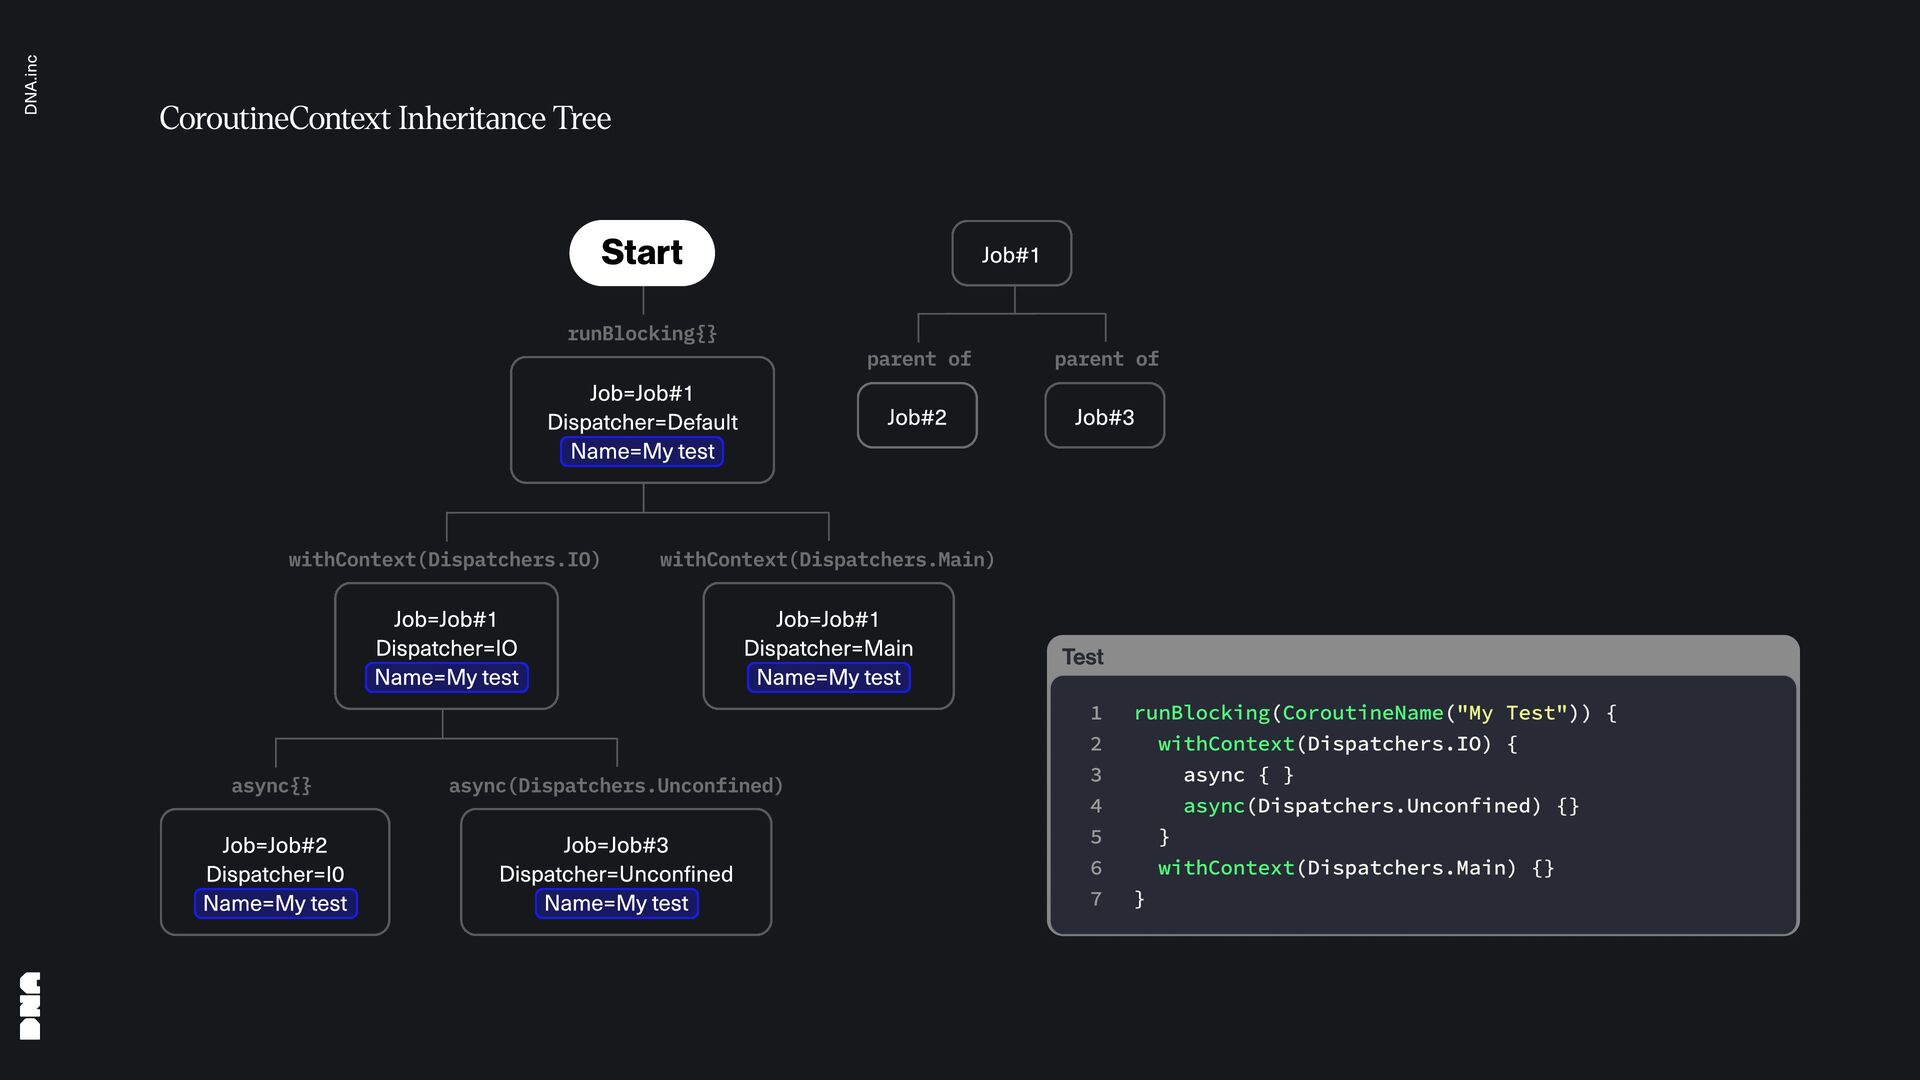
Task: Select the Dispatcher=Main context node
Action: (828, 646)
